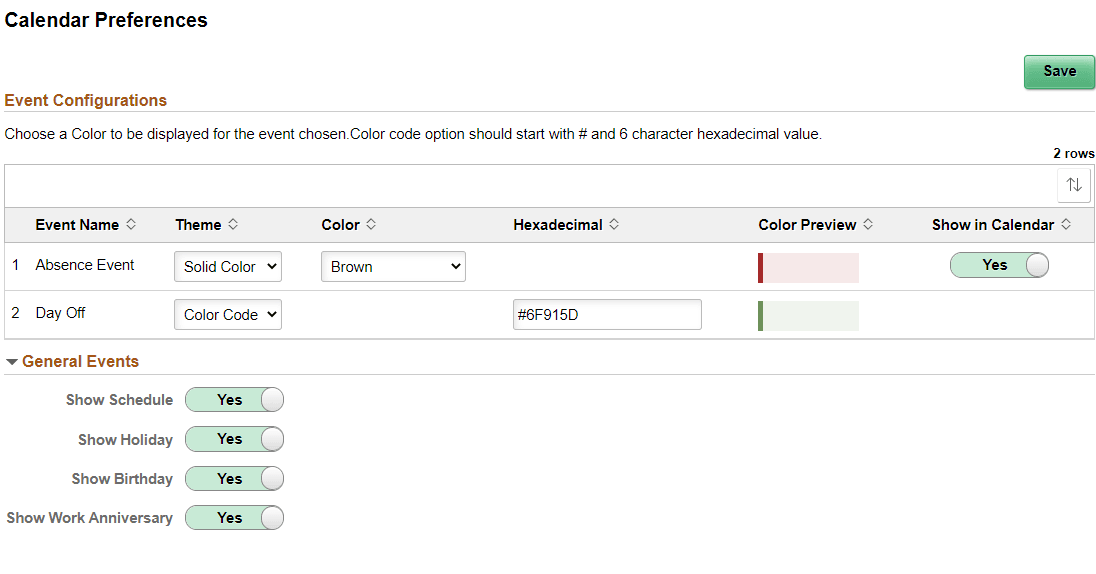Toggle the Show Holiday switch
1096x574 pixels.
click(235, 439)
